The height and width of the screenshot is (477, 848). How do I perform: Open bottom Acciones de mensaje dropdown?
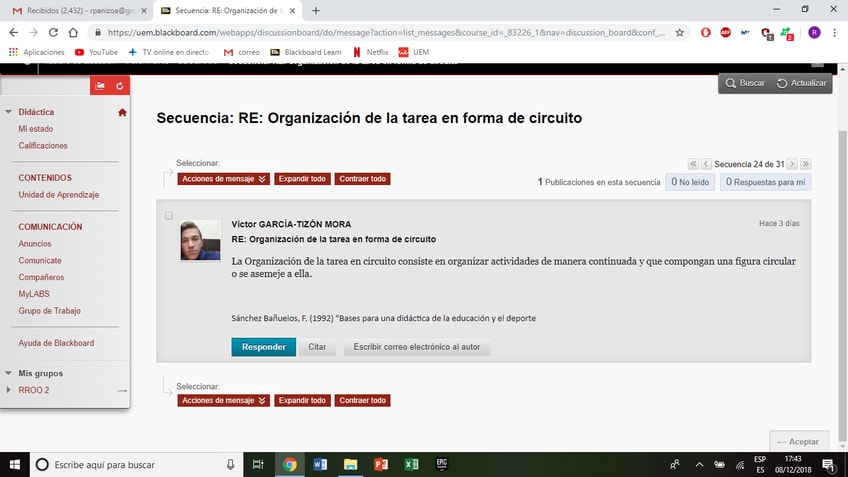pyautogui.click(x=223, y=401)
